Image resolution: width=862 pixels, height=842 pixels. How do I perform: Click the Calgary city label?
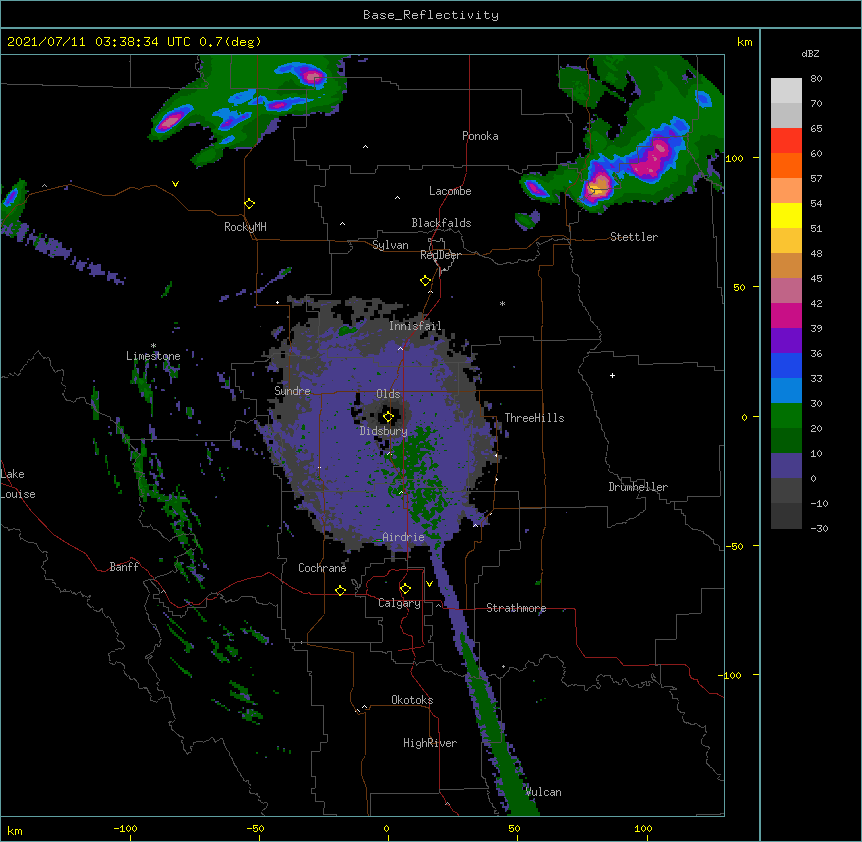[x=399, y=603]
